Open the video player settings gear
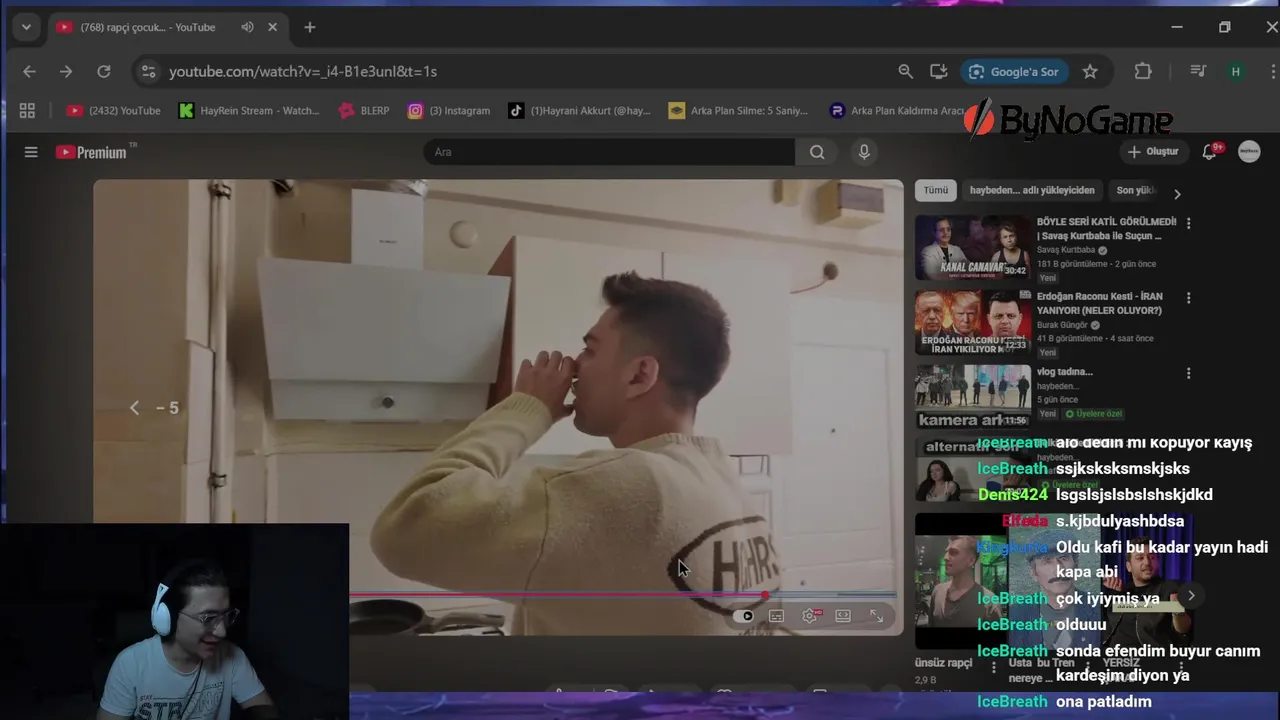This screenshot has width=1280, height=720. (x=810, y=616)
